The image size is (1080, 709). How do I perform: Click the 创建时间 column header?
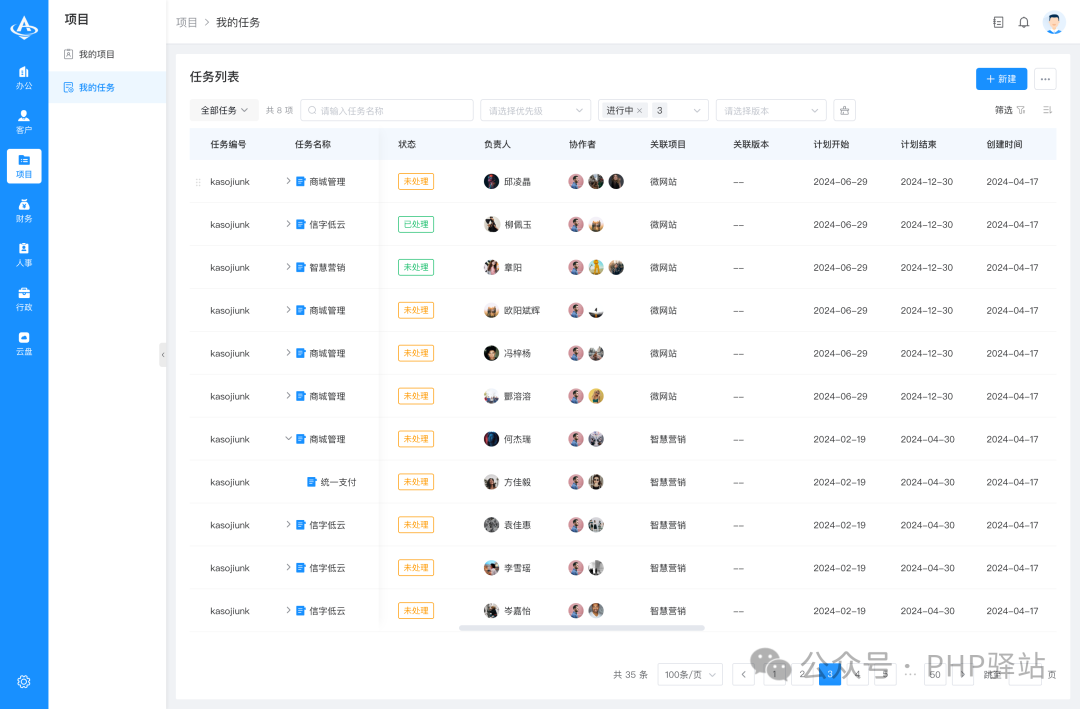coord(1004,144)
